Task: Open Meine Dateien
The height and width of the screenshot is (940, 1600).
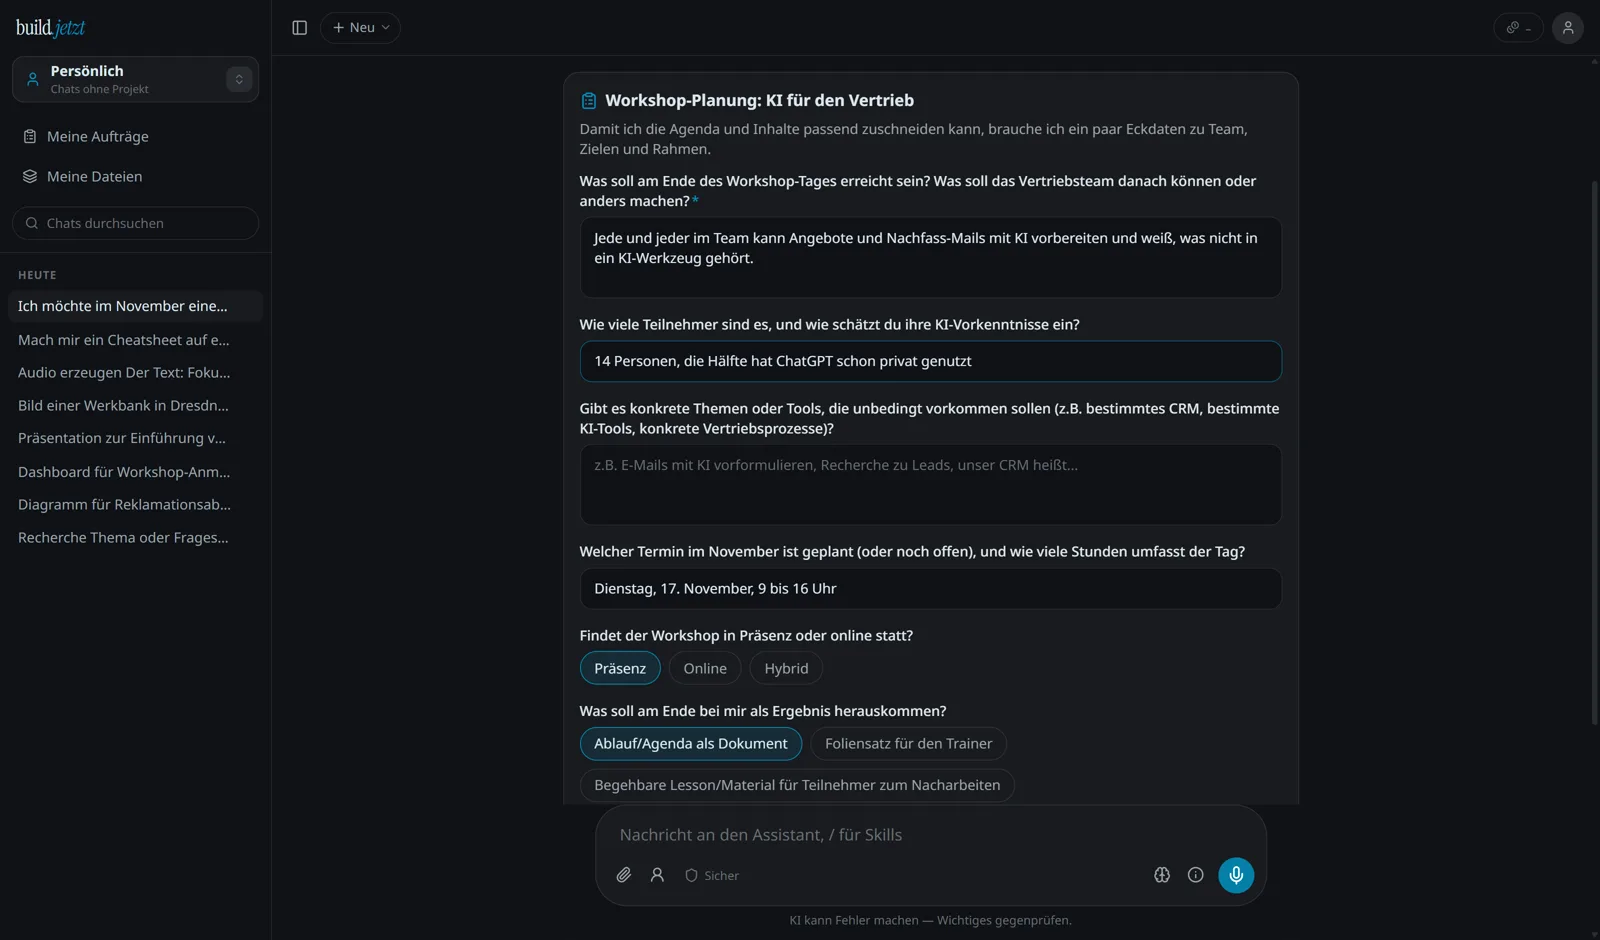Action: point(135,176)
